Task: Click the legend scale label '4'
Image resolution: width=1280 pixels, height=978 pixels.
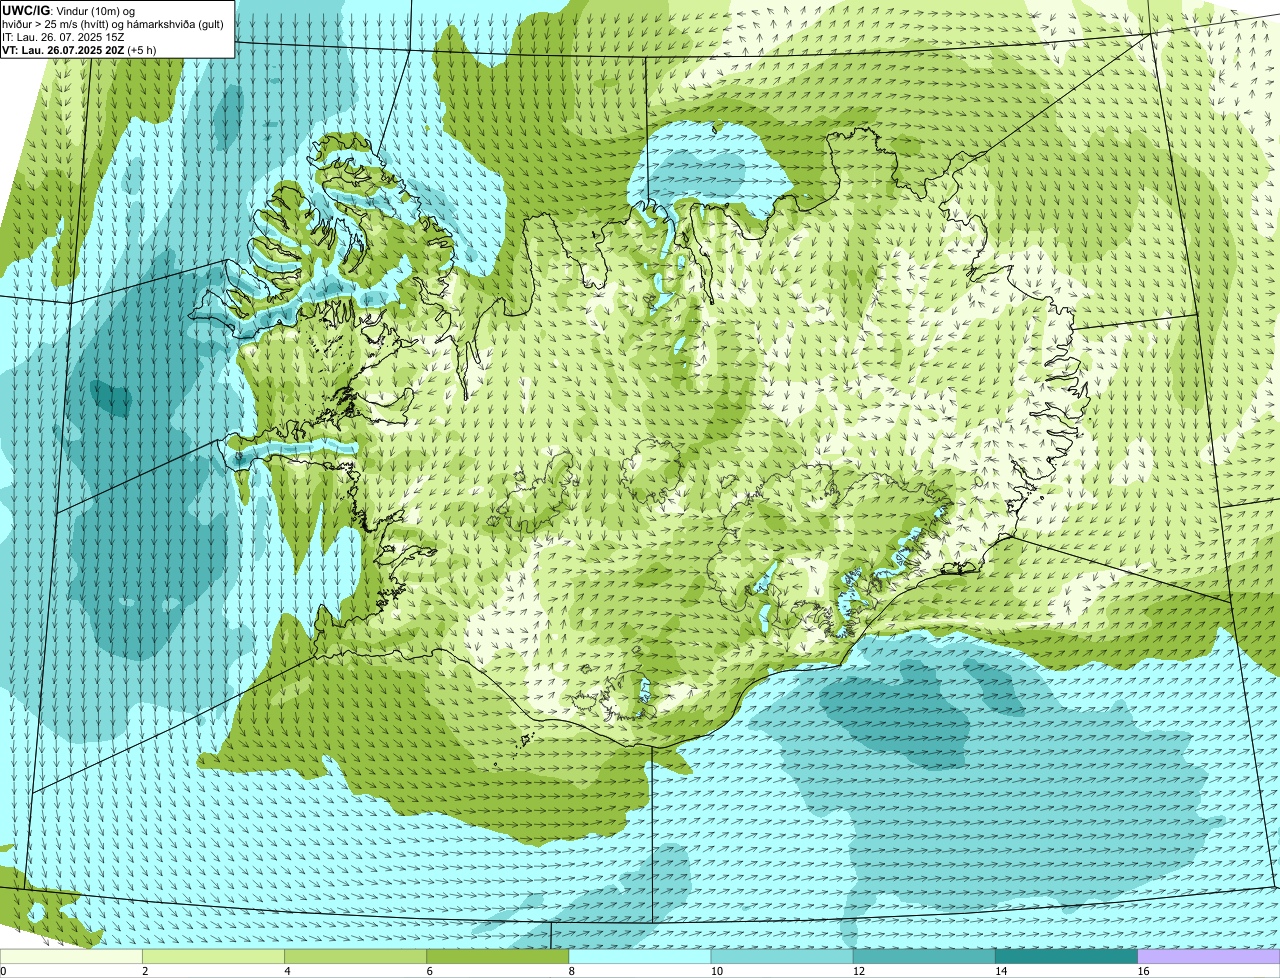Action: pos(287,971)
